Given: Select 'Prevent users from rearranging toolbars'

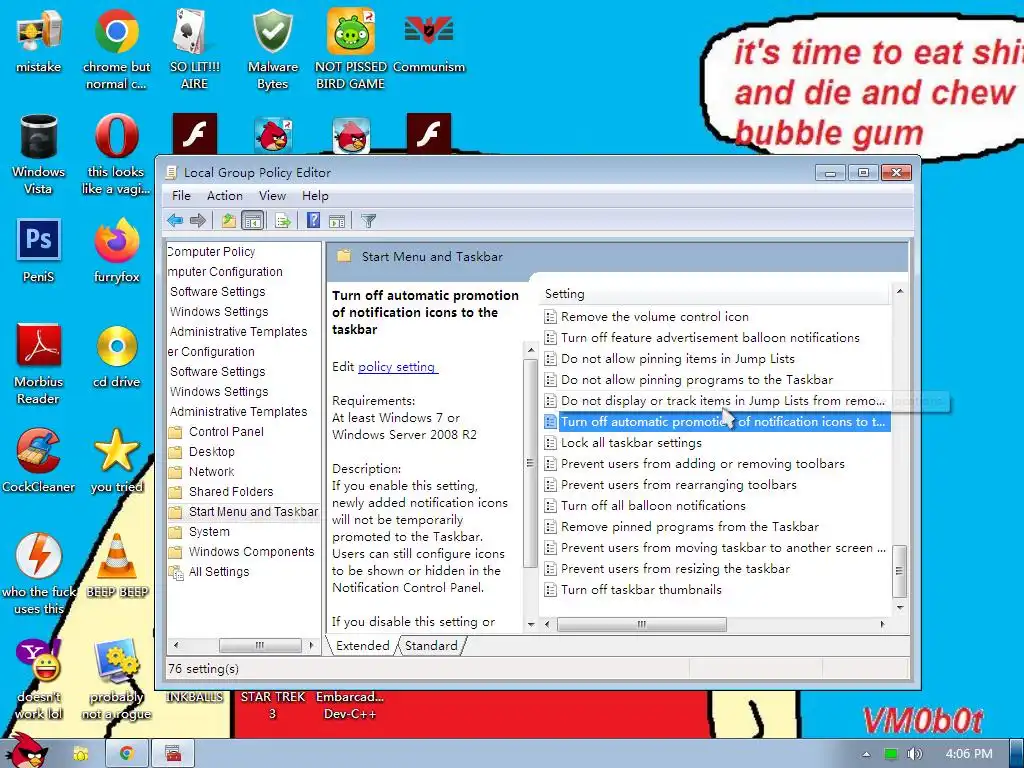Looking at the screenshot, I should click(679, 485).
